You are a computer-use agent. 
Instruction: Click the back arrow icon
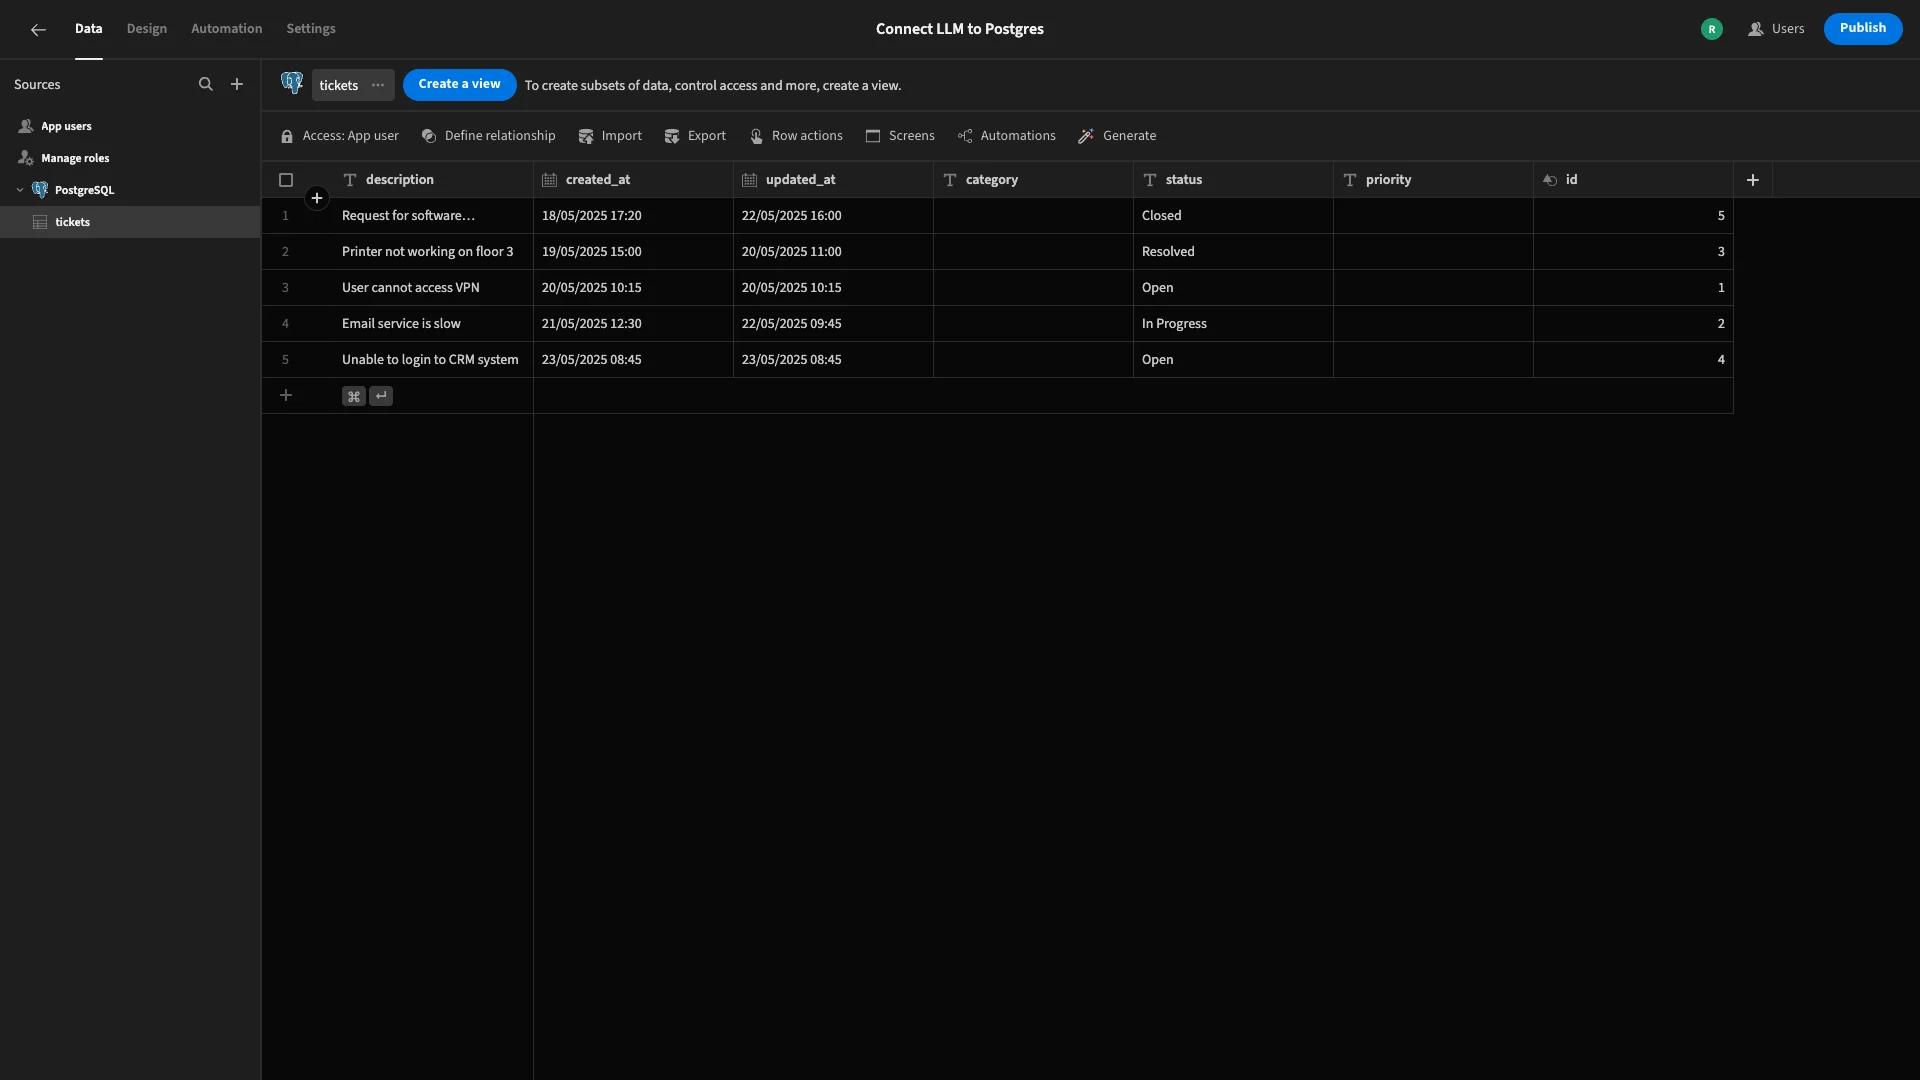(38, 30)
